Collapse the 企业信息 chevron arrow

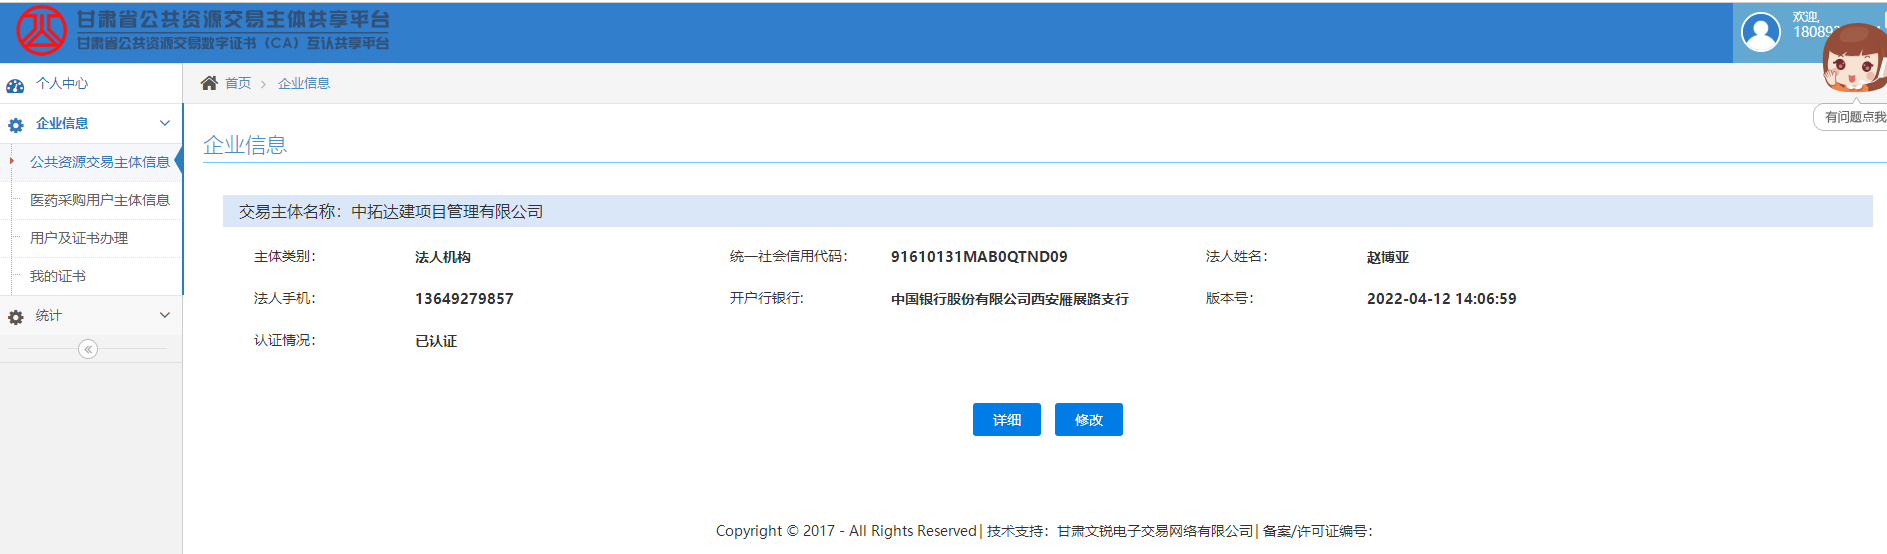[x=165, y=123]
